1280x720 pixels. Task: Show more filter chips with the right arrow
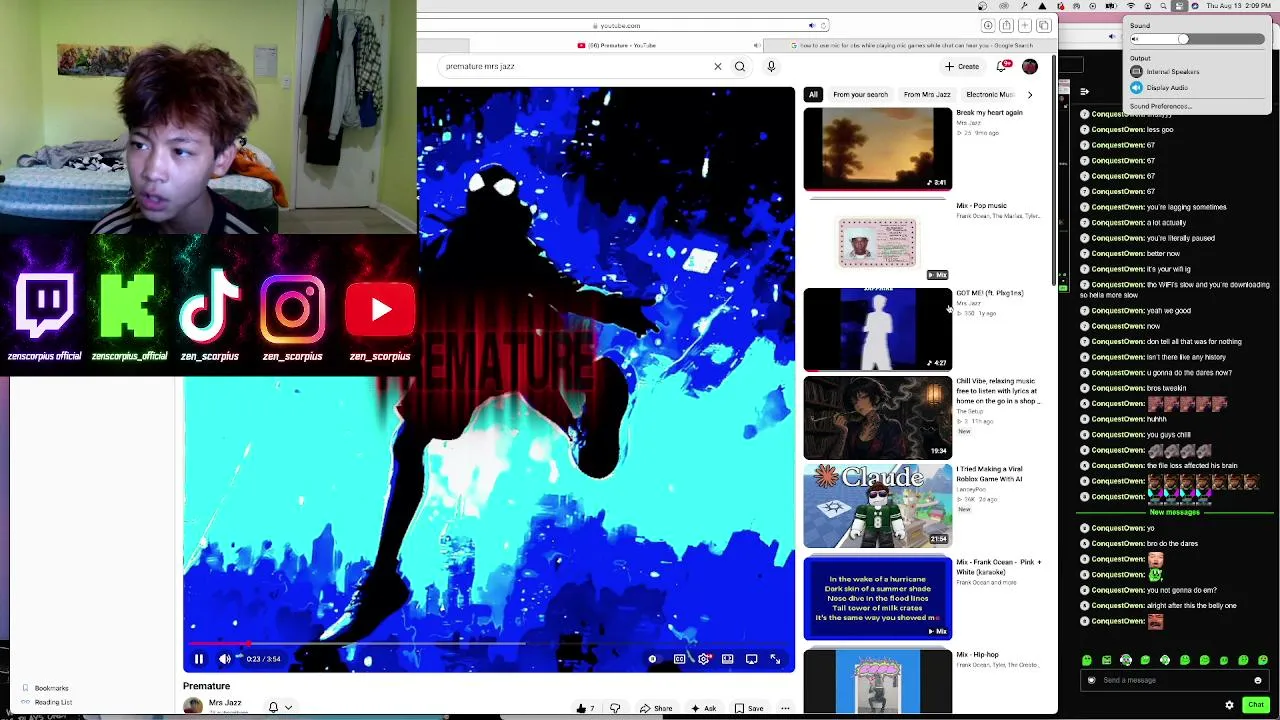pos(1030,94)
